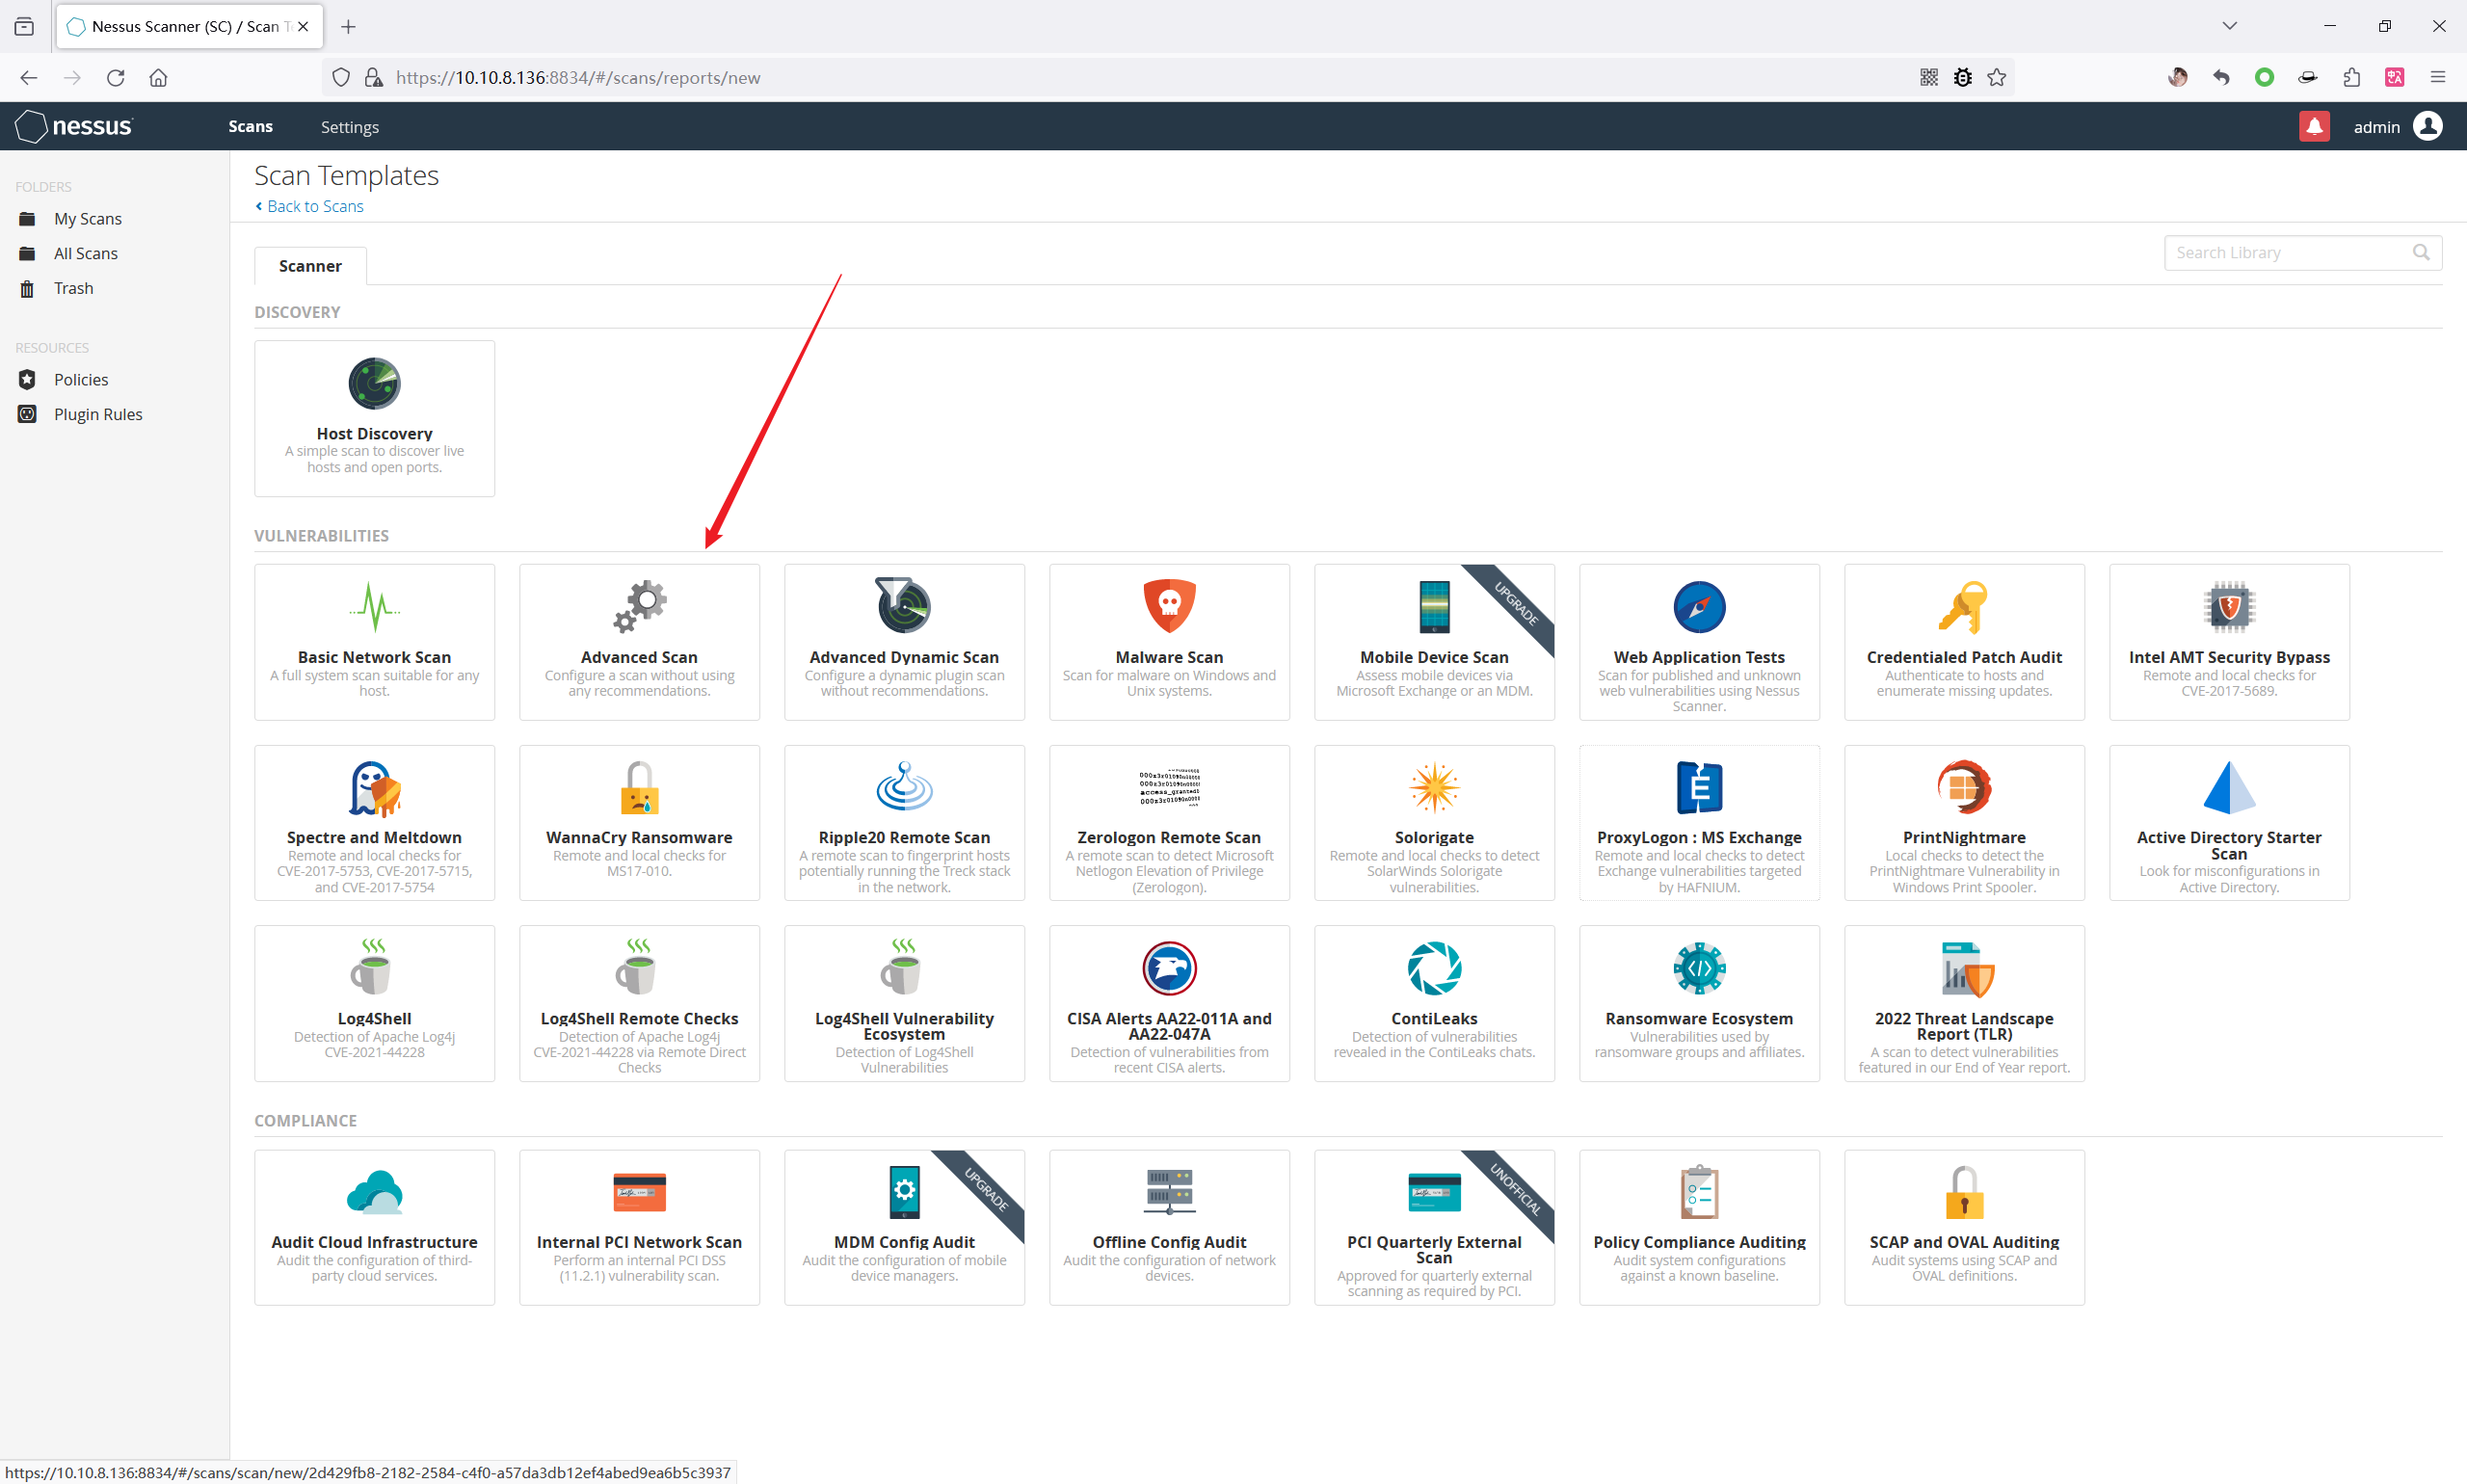Click the Nessus logo in the header
Viewport: 2467px width, 1484px height.
coord(75,126)
